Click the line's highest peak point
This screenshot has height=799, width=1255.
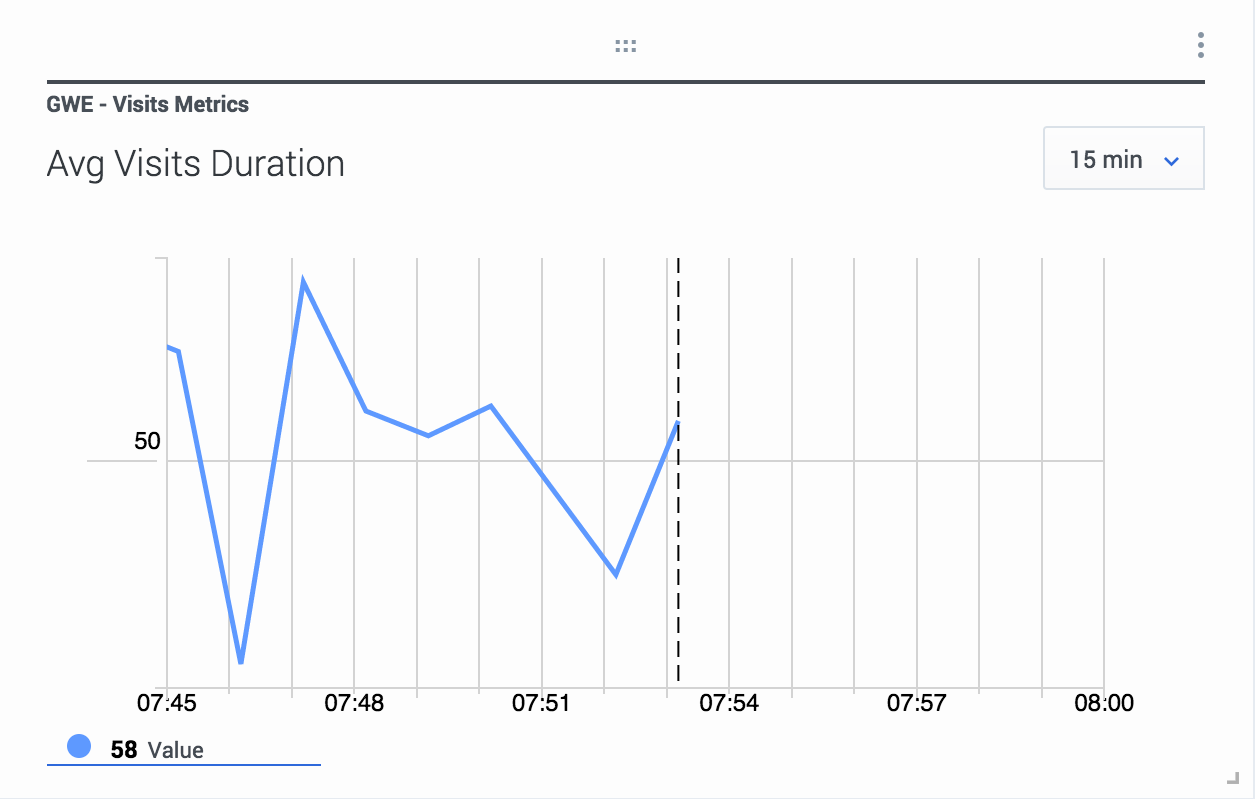click(x=303, y=282)
